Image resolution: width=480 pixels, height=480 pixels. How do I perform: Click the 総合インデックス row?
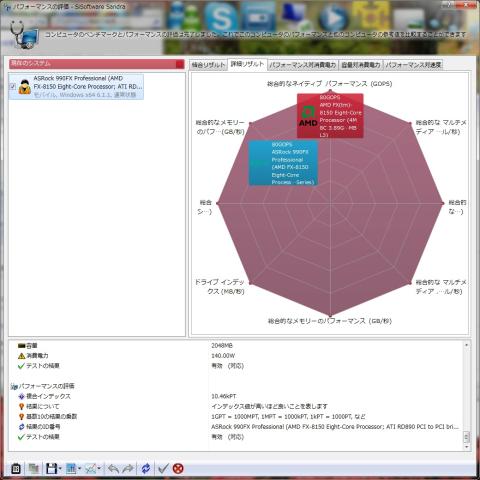pyautogui.click(x=236, y=396)
